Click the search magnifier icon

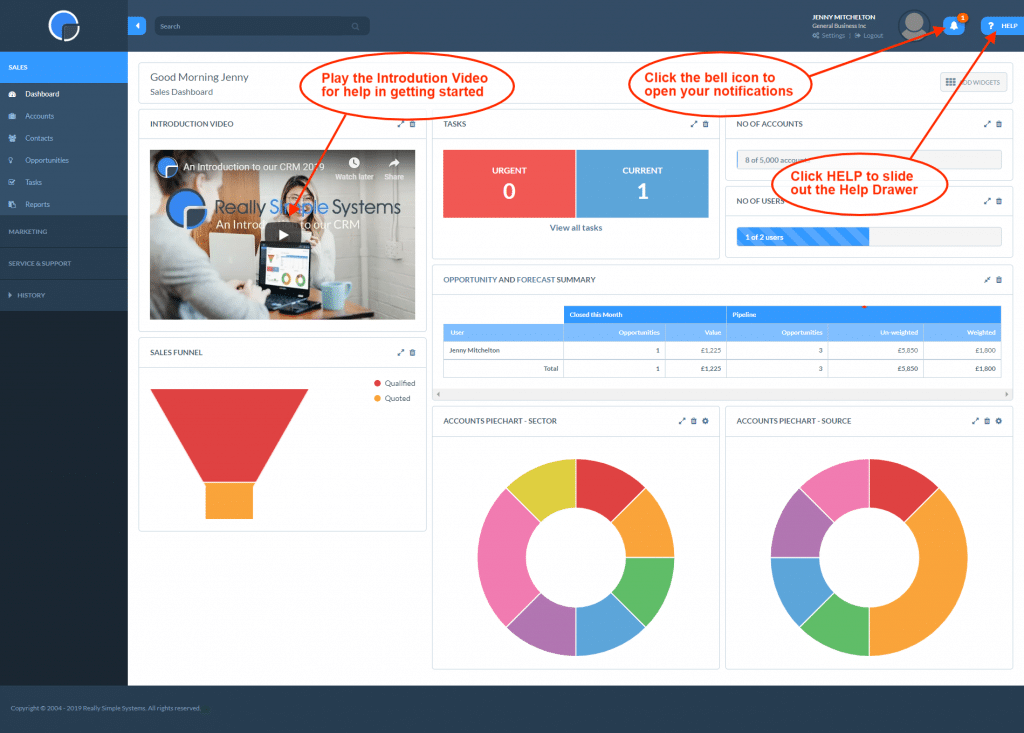click(x=355, y=25)
